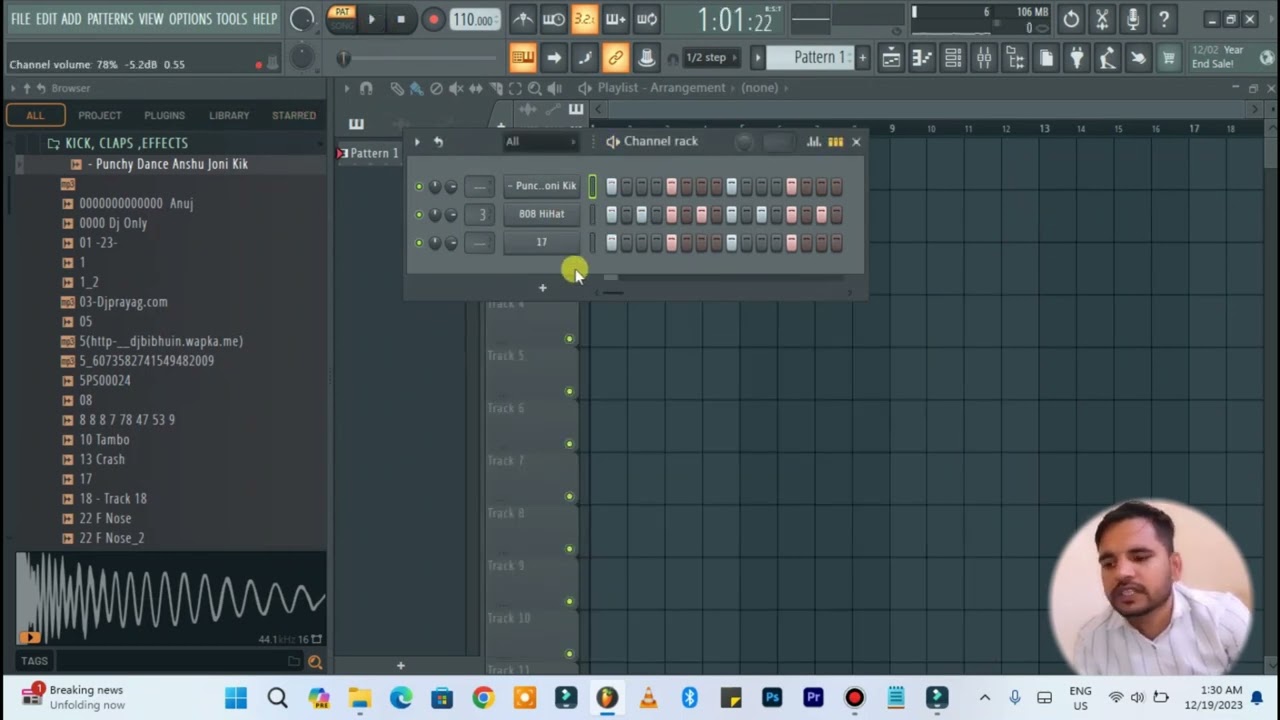Toggle typing keyboard to piano

tap(522, 58)
